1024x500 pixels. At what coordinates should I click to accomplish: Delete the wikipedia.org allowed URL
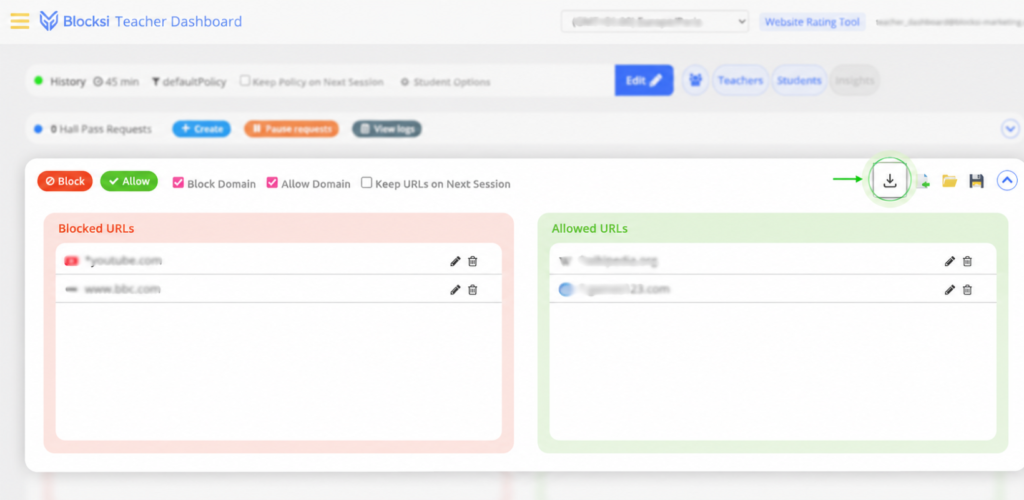(x=967, y=261)
